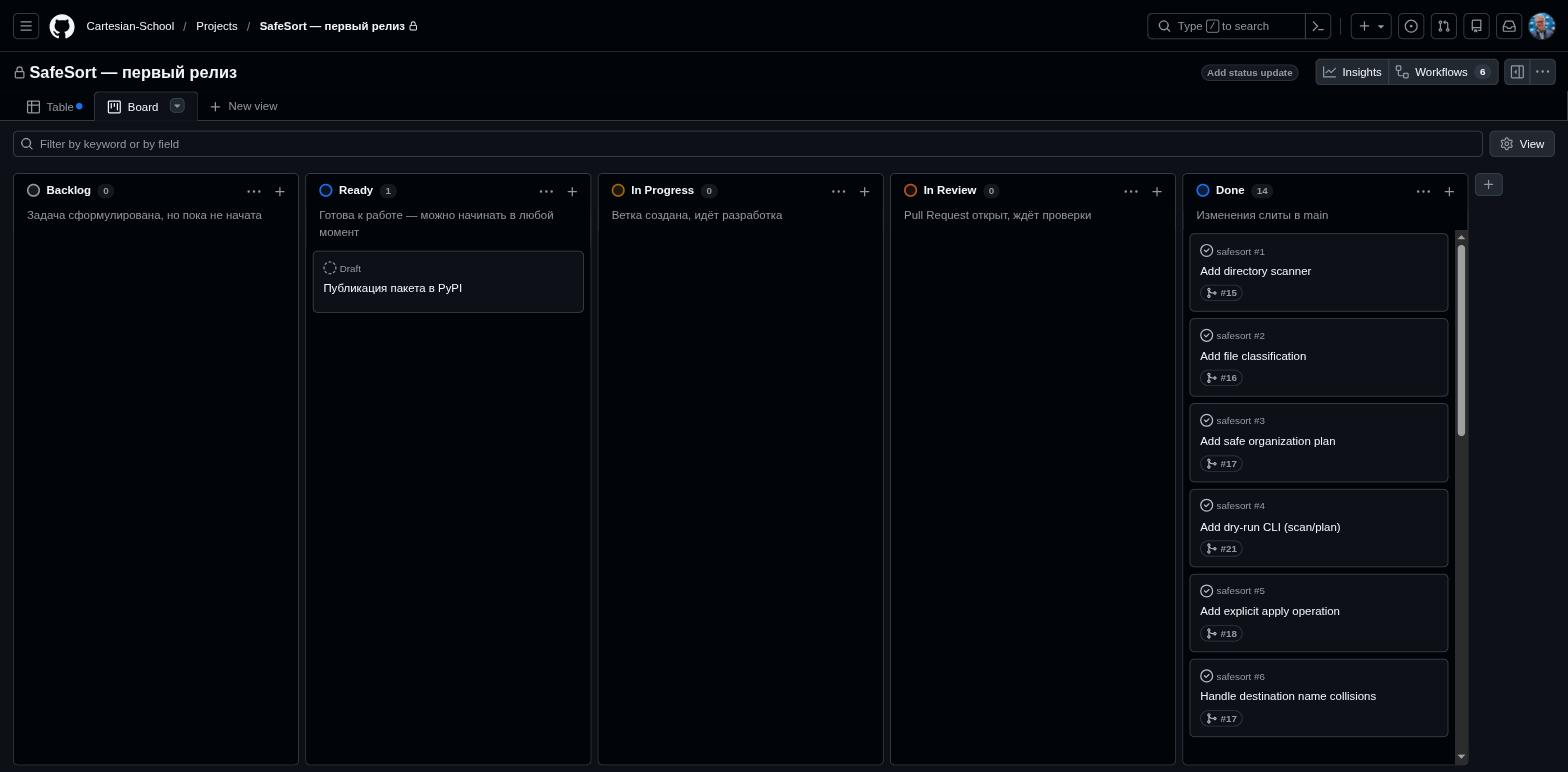
Task: Open the user avatar menu
Action: coord(1542,26)
